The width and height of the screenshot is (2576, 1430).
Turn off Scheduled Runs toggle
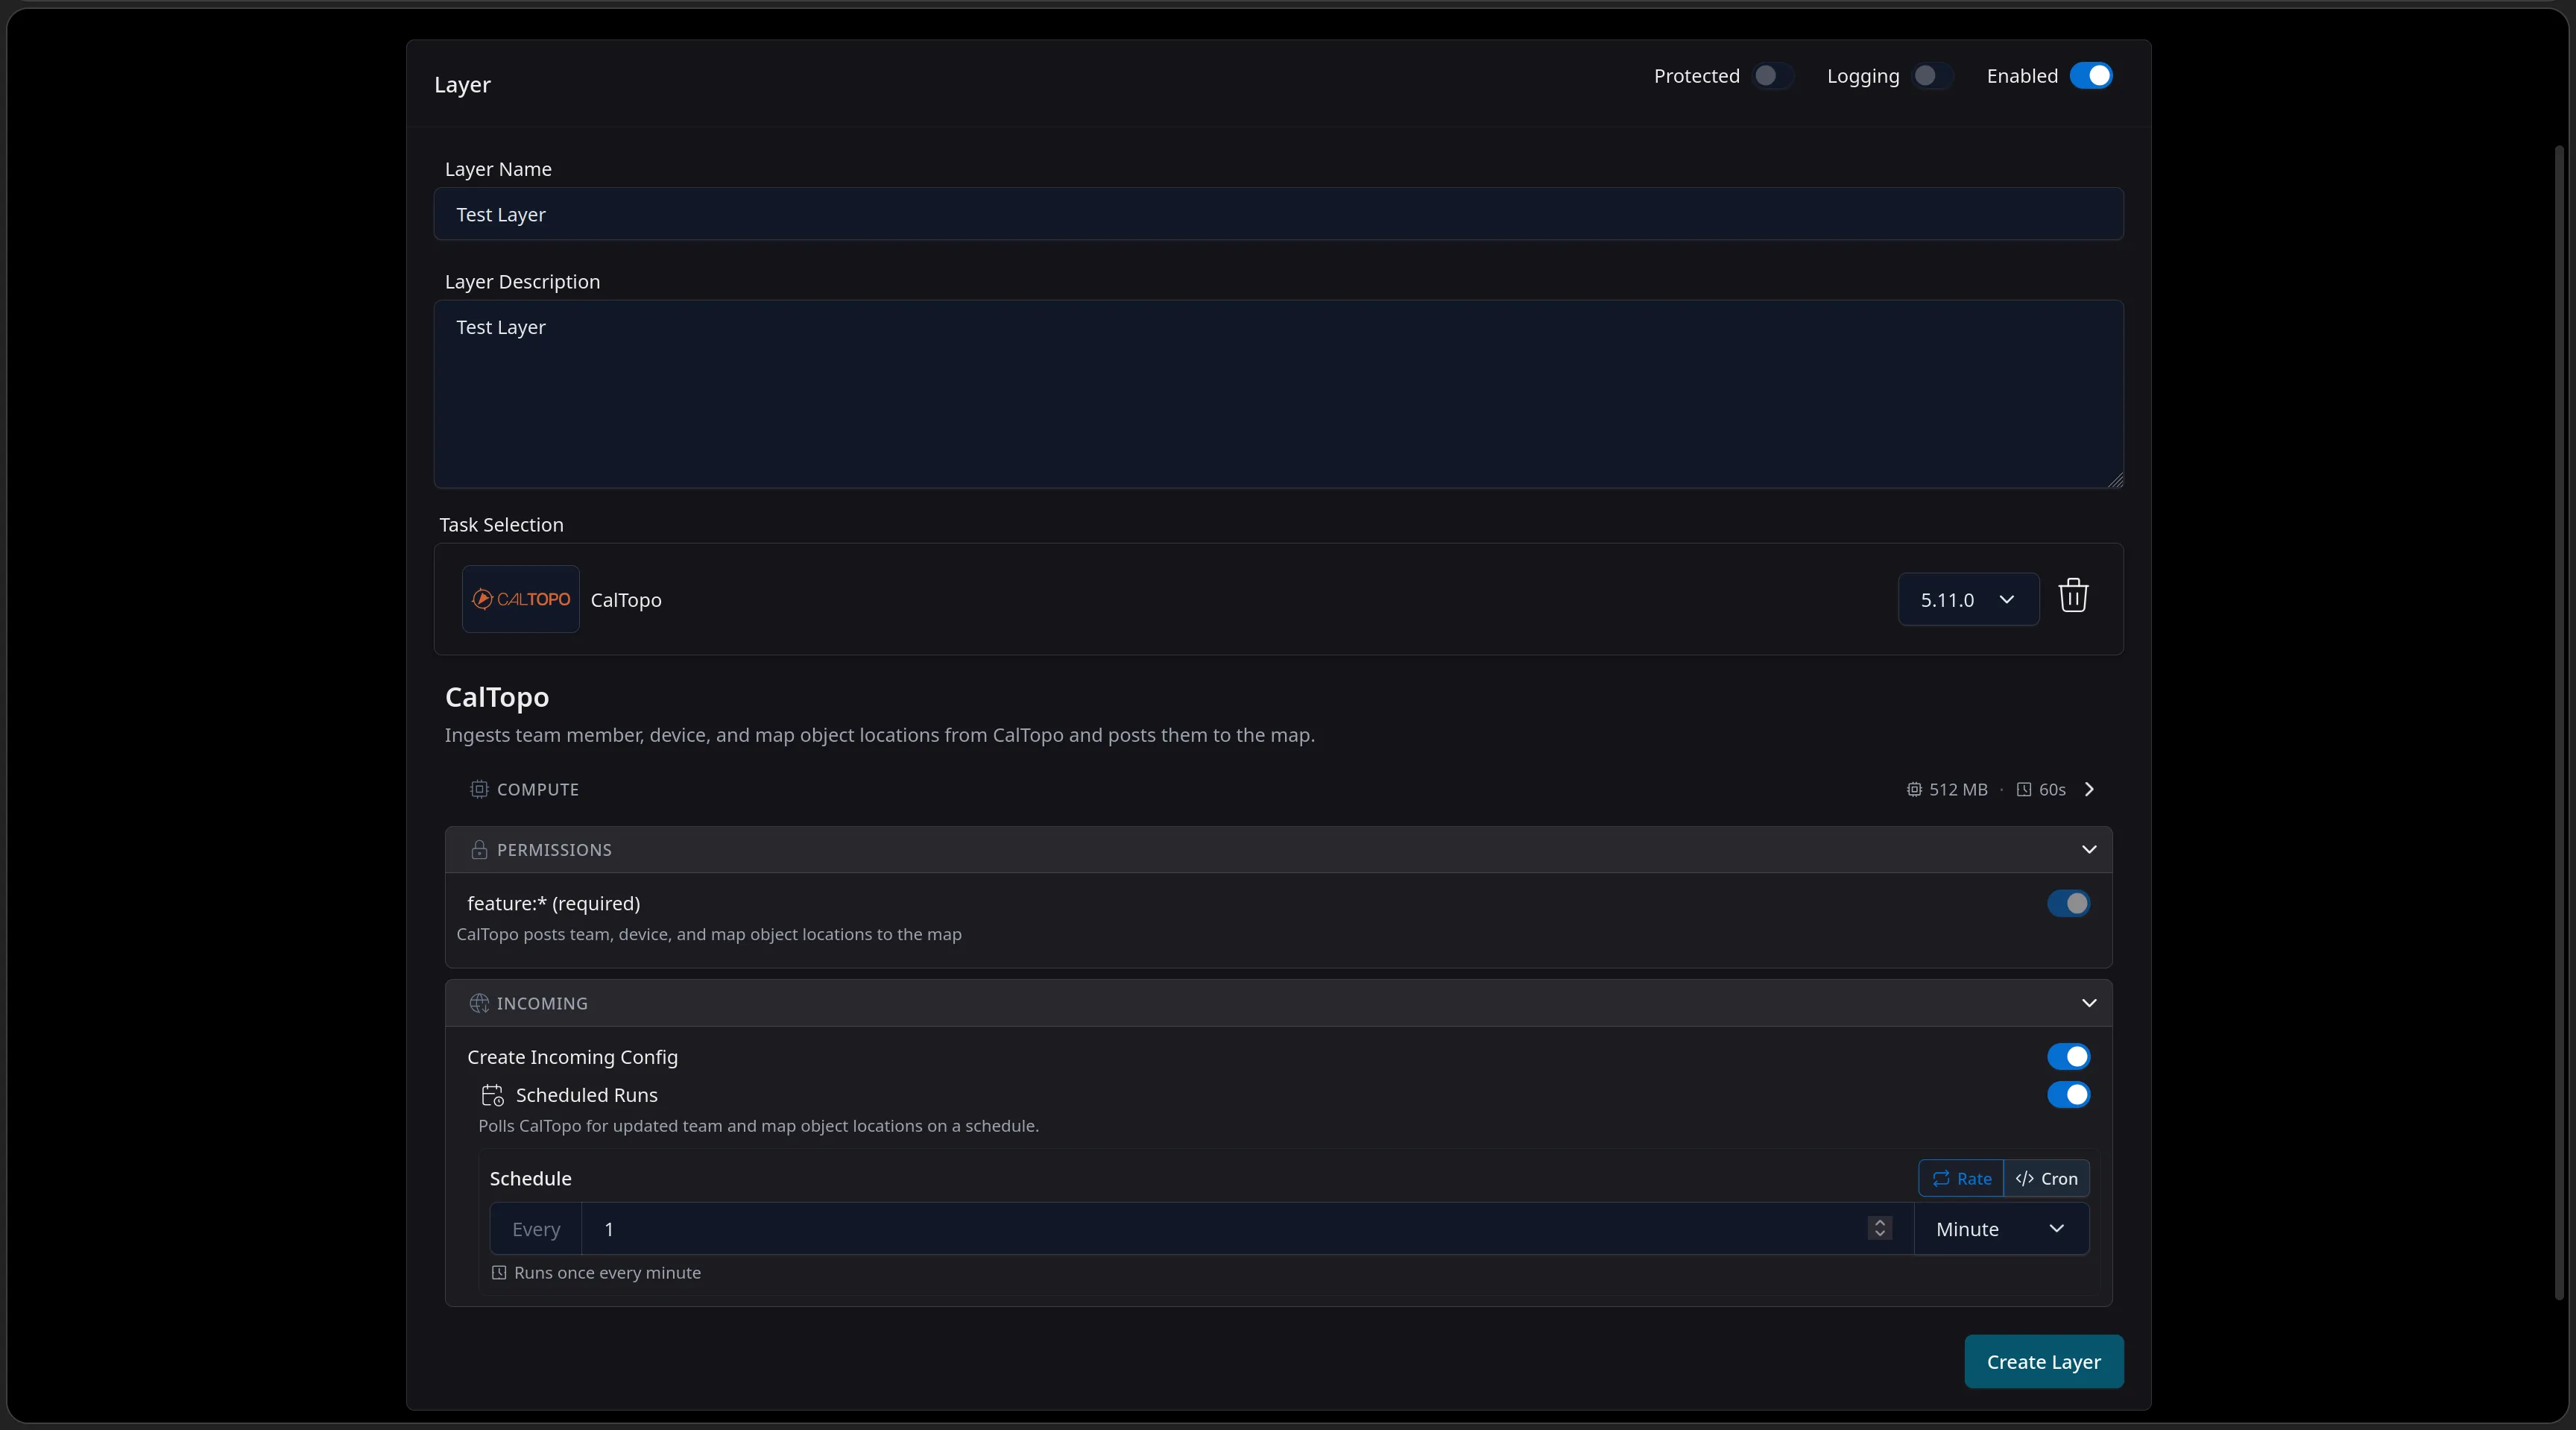tap(2068, 1095)
